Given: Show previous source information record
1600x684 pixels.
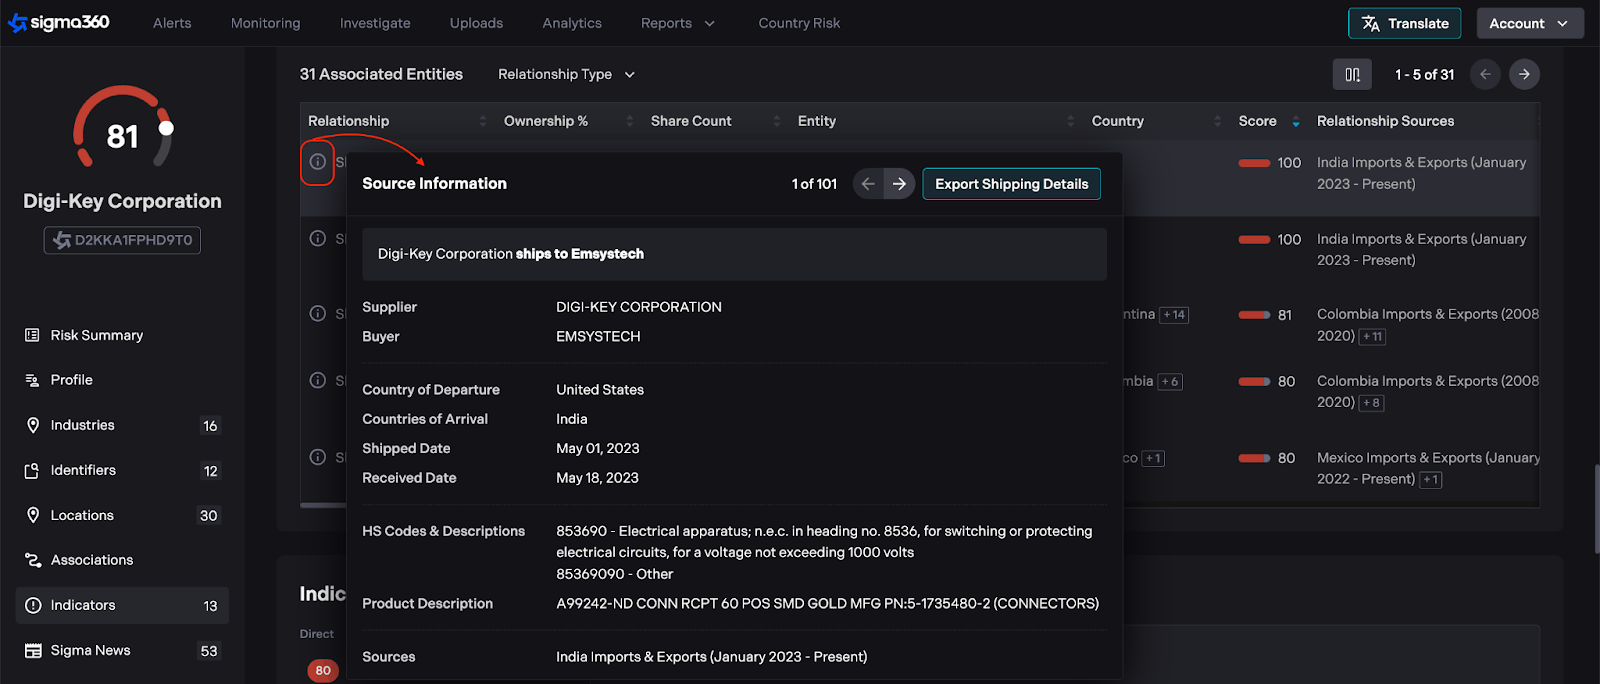Looking at the screenshot, I should [x=868, y=184].
